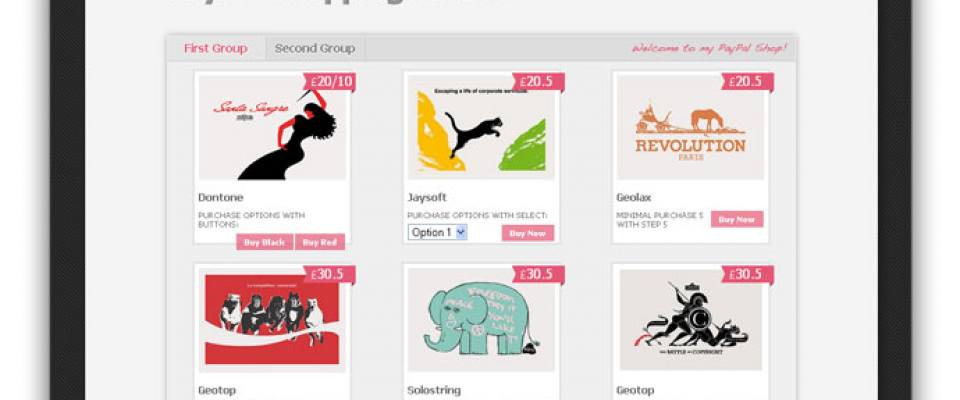Click the £20/10 price ribbon
This screenshot has width=960, height=400.
[x=330, y=82]
